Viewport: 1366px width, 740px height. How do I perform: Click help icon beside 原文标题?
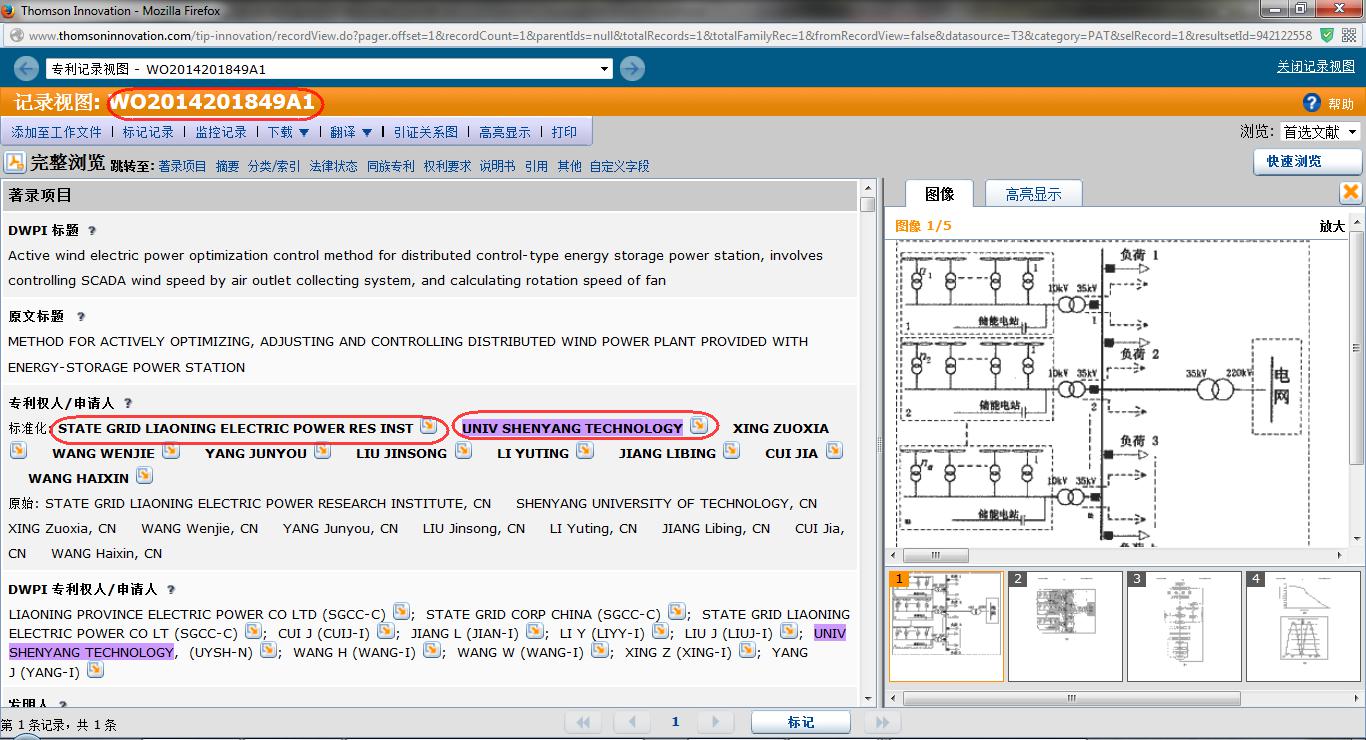pos(81,317)
